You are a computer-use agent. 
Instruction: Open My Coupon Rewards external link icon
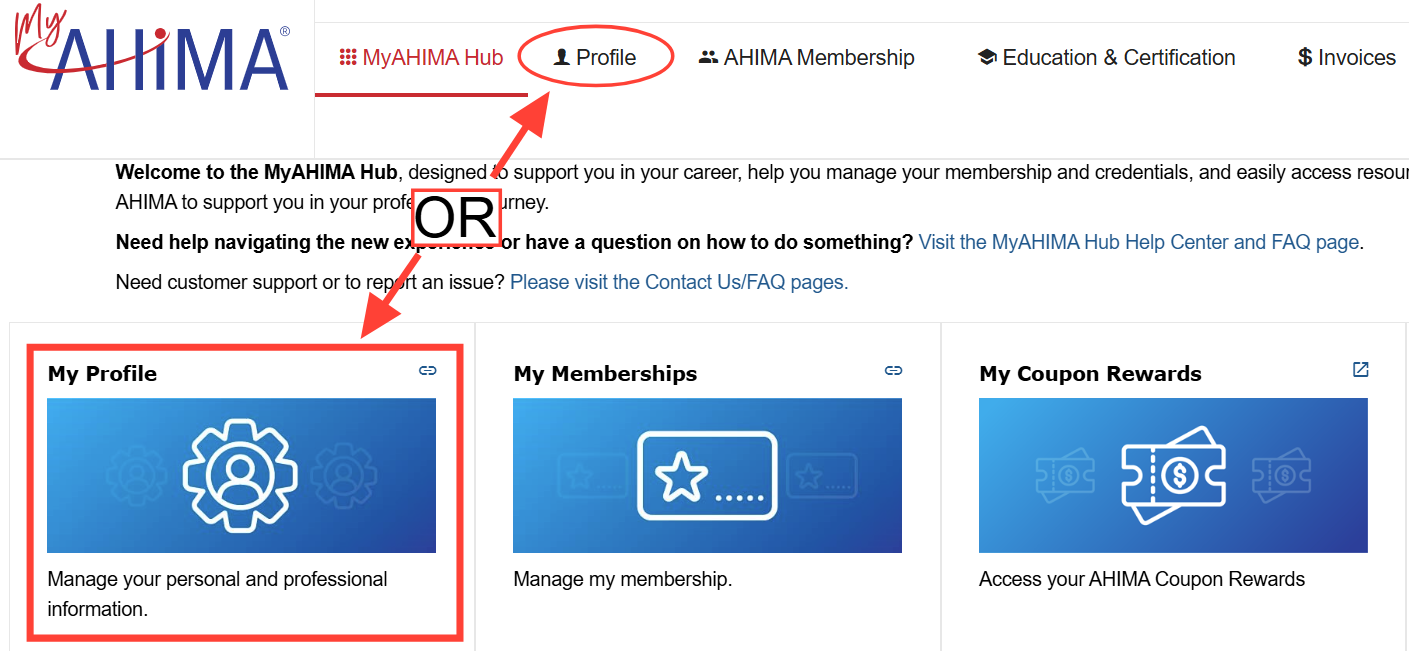[1360, 370]
